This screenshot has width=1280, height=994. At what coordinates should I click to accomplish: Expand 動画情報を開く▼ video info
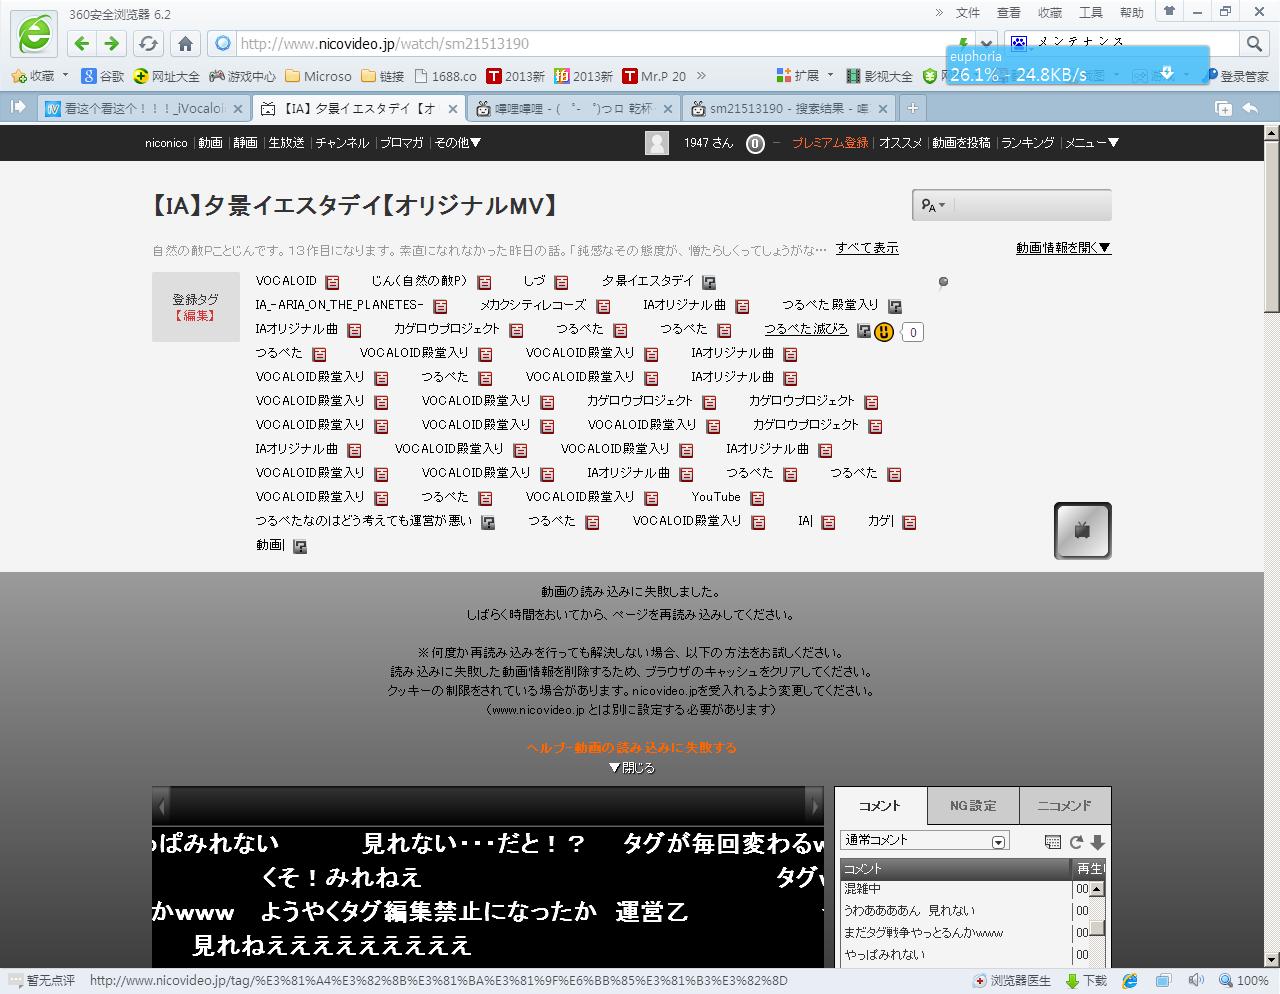[1063, 248]
